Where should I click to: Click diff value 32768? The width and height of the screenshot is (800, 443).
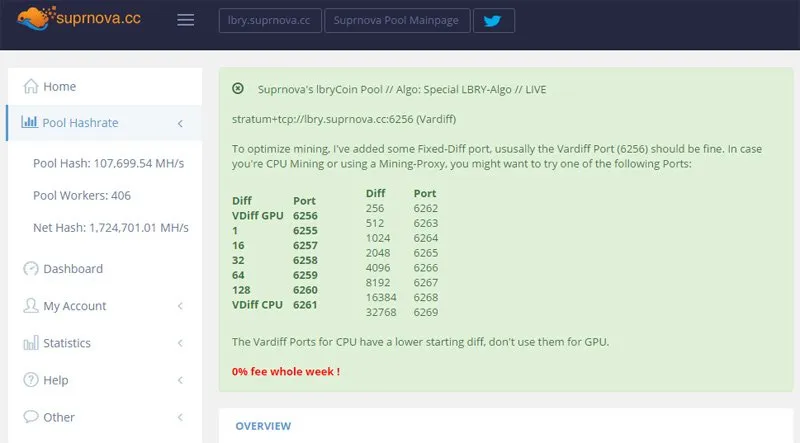(x=381, y=311)
